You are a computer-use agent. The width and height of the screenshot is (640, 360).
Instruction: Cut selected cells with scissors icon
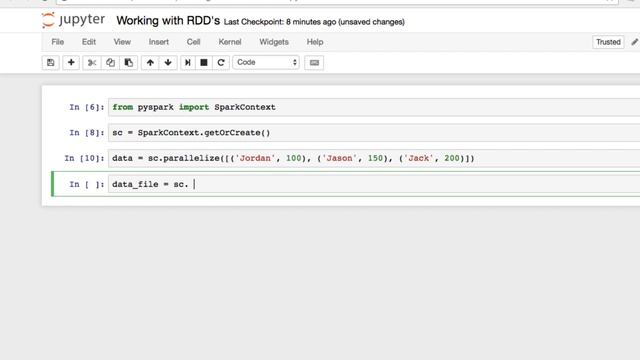point(92,62)
